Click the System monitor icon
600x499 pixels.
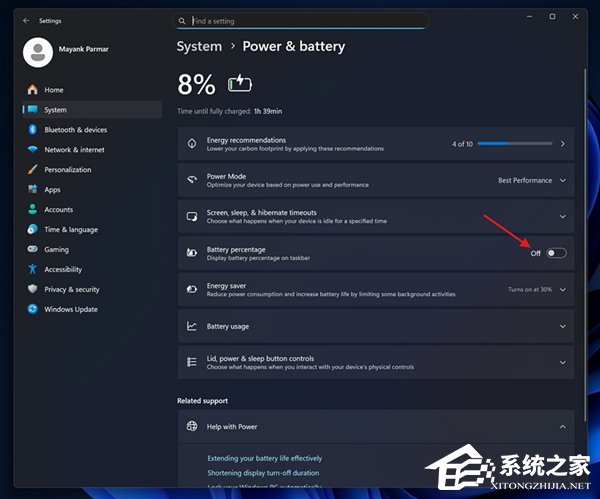pos(33,110)
